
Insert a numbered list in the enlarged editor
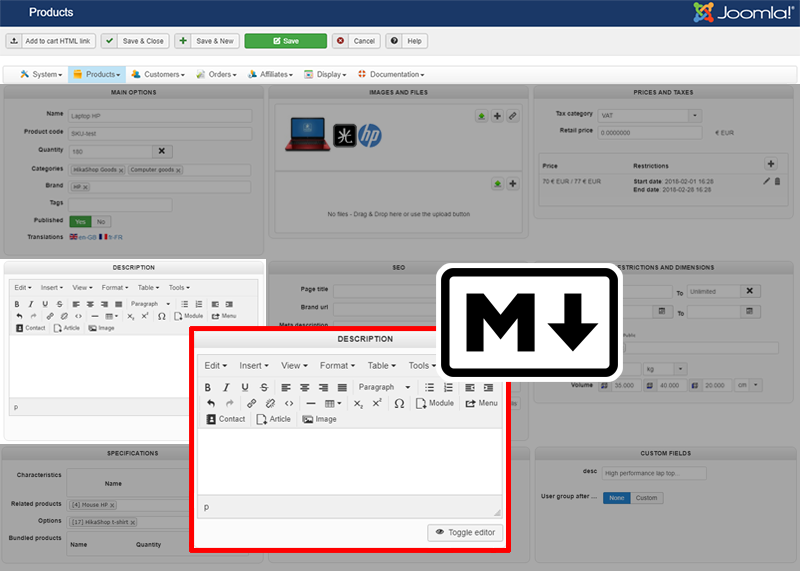(448, 387)
